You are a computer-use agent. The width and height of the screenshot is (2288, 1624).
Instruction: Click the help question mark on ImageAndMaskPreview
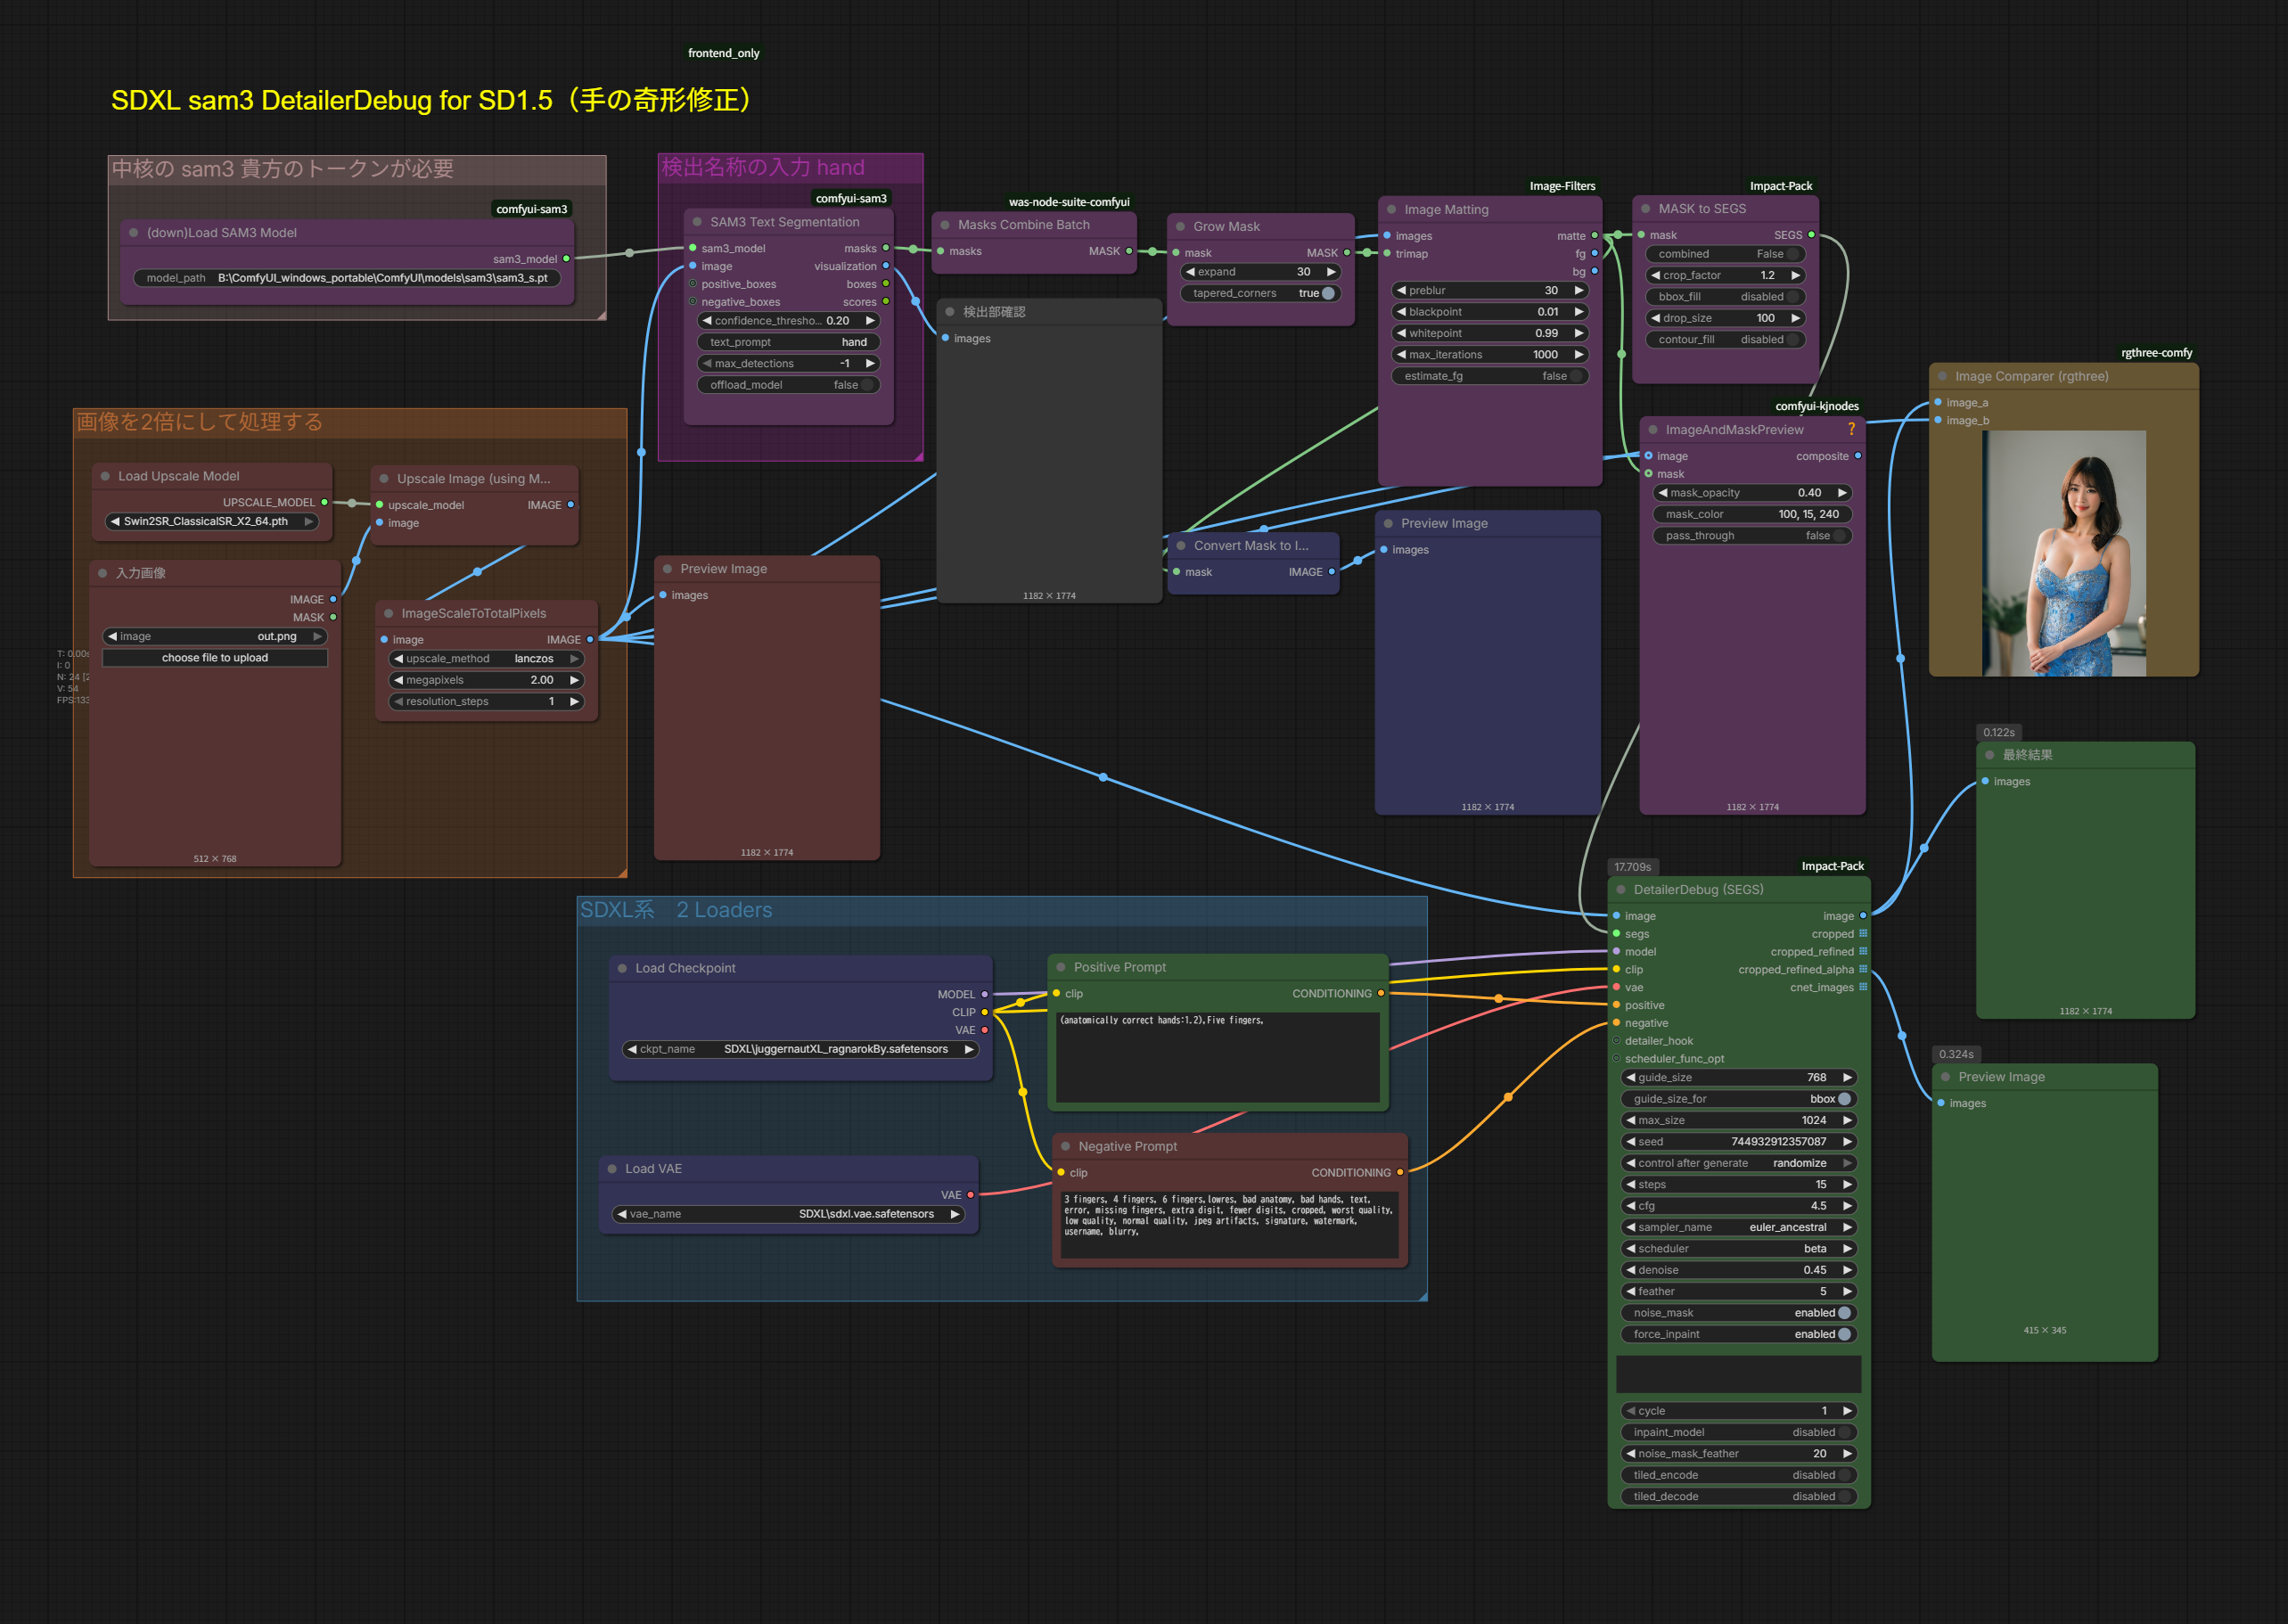(x=1851, y=429)
